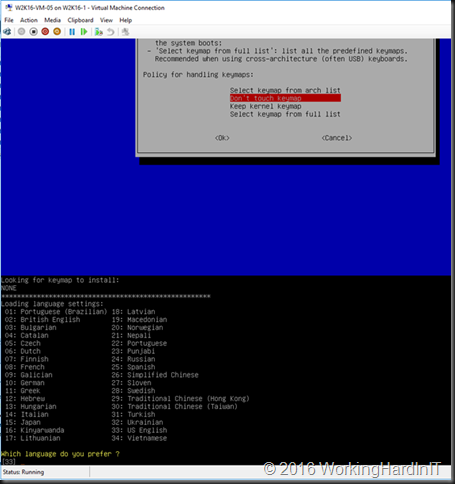Click the 'Which language do you prefer ?' prompt

(60, 454)
